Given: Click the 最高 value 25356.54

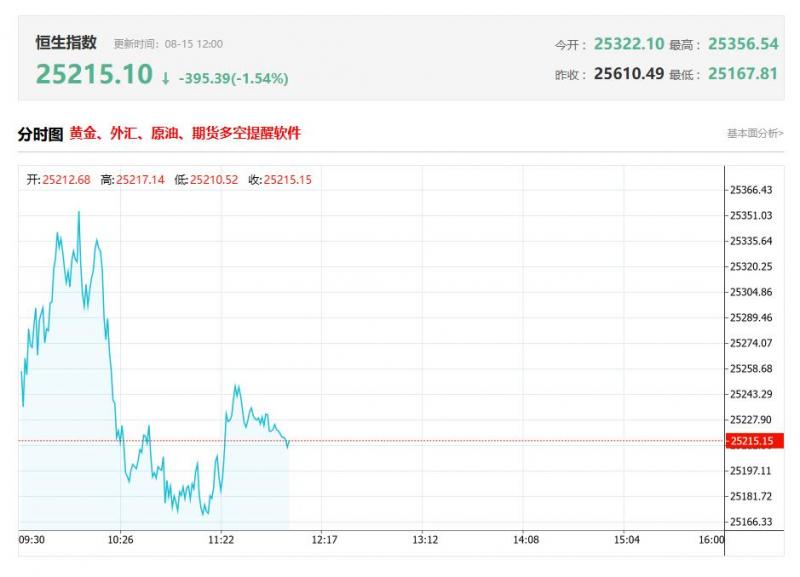Looking at the screenshot, I should tap(743, 44).
